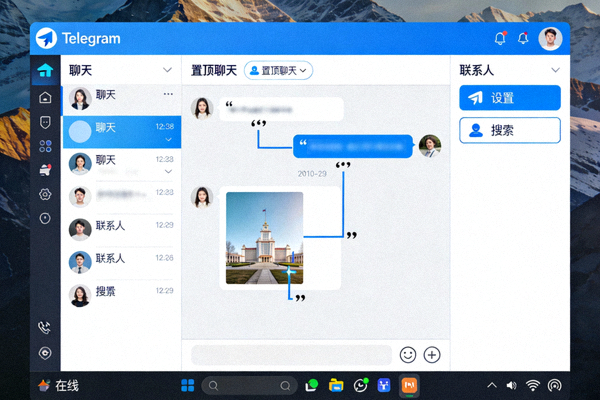Open the Windows Start button in taskbar

pos(188,385)
